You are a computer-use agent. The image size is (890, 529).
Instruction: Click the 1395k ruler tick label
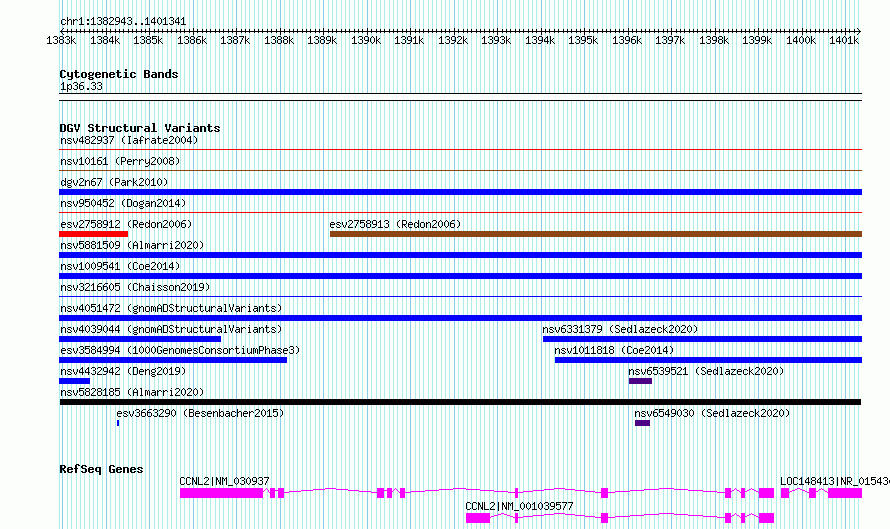(x=583, y=40)
